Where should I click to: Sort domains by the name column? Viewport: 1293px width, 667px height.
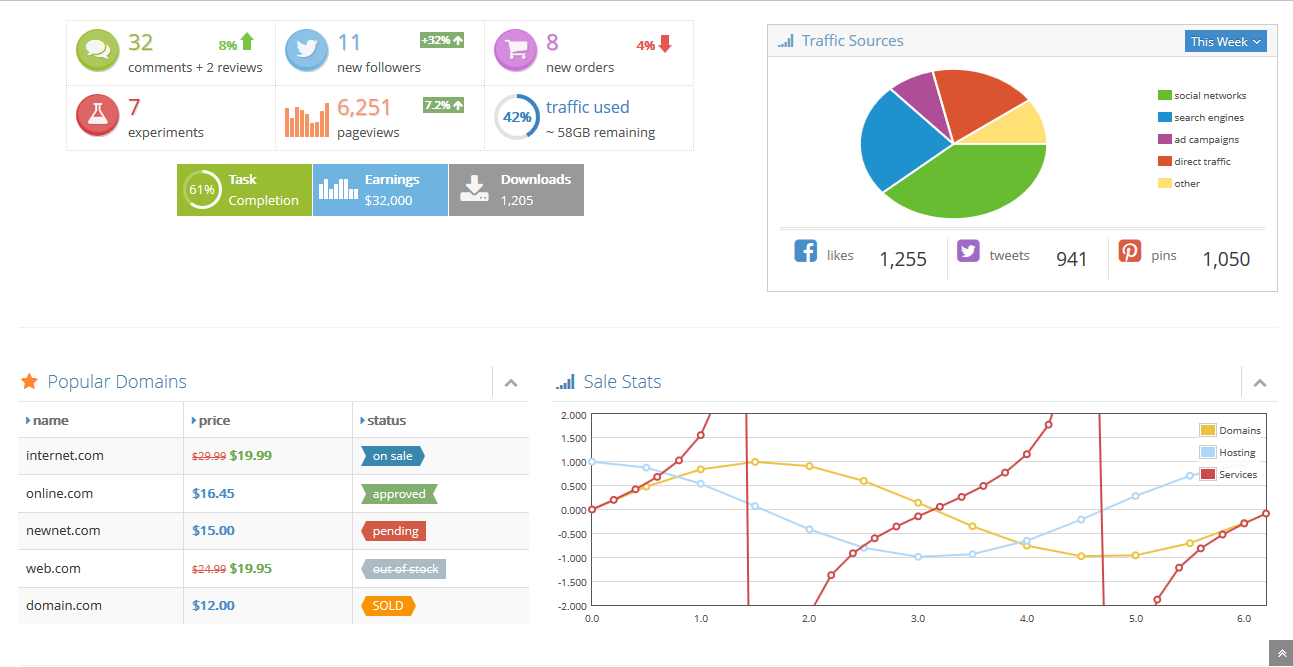(x=101, y=420)
